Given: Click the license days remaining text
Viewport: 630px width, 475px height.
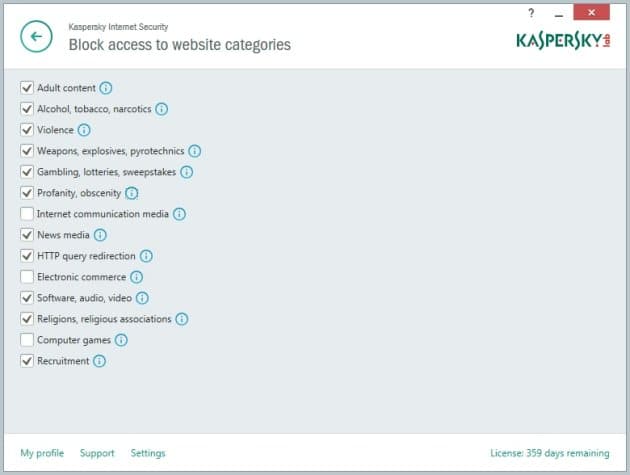Looking at the screenshot, I should click(x=550, y=453).
